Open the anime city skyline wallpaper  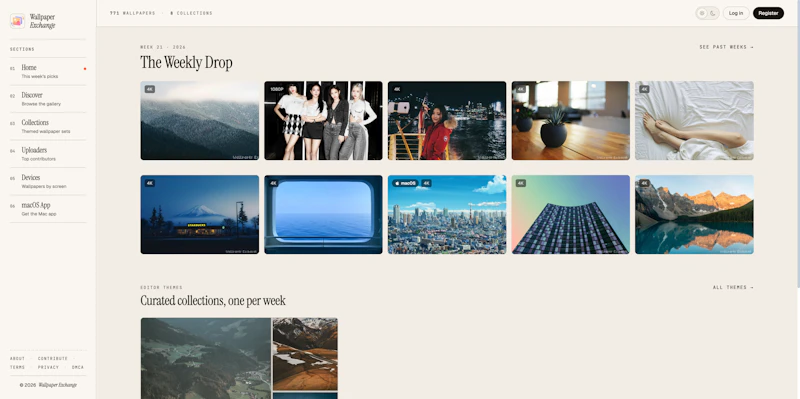pos(447,214)
